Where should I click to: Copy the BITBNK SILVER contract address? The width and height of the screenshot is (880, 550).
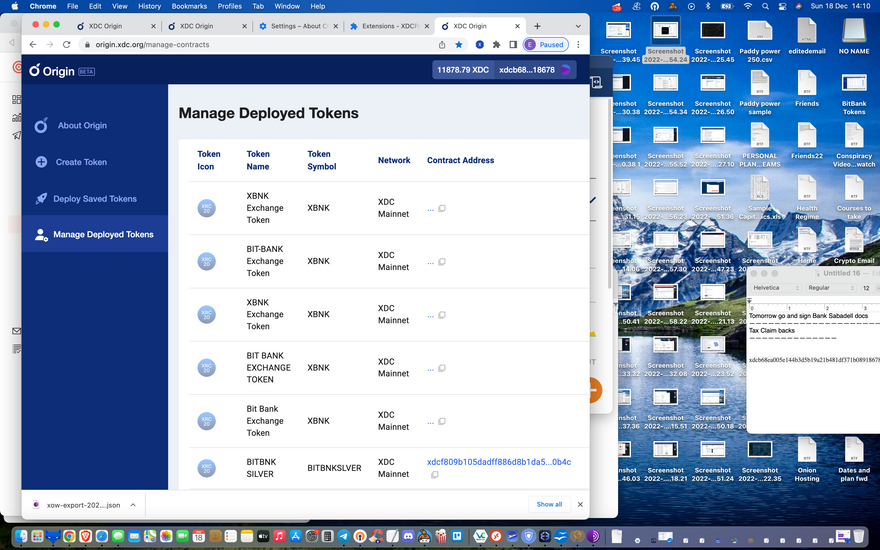tap(435, 475)
